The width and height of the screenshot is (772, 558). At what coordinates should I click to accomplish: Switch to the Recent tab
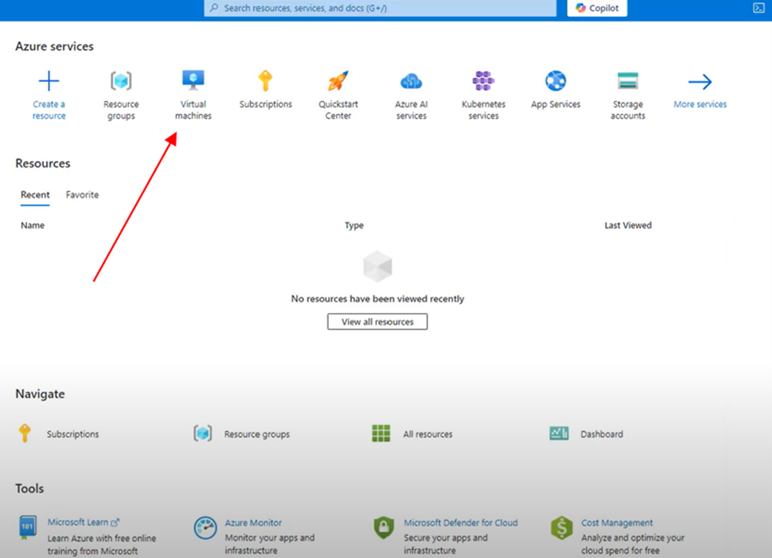point(35,195)
